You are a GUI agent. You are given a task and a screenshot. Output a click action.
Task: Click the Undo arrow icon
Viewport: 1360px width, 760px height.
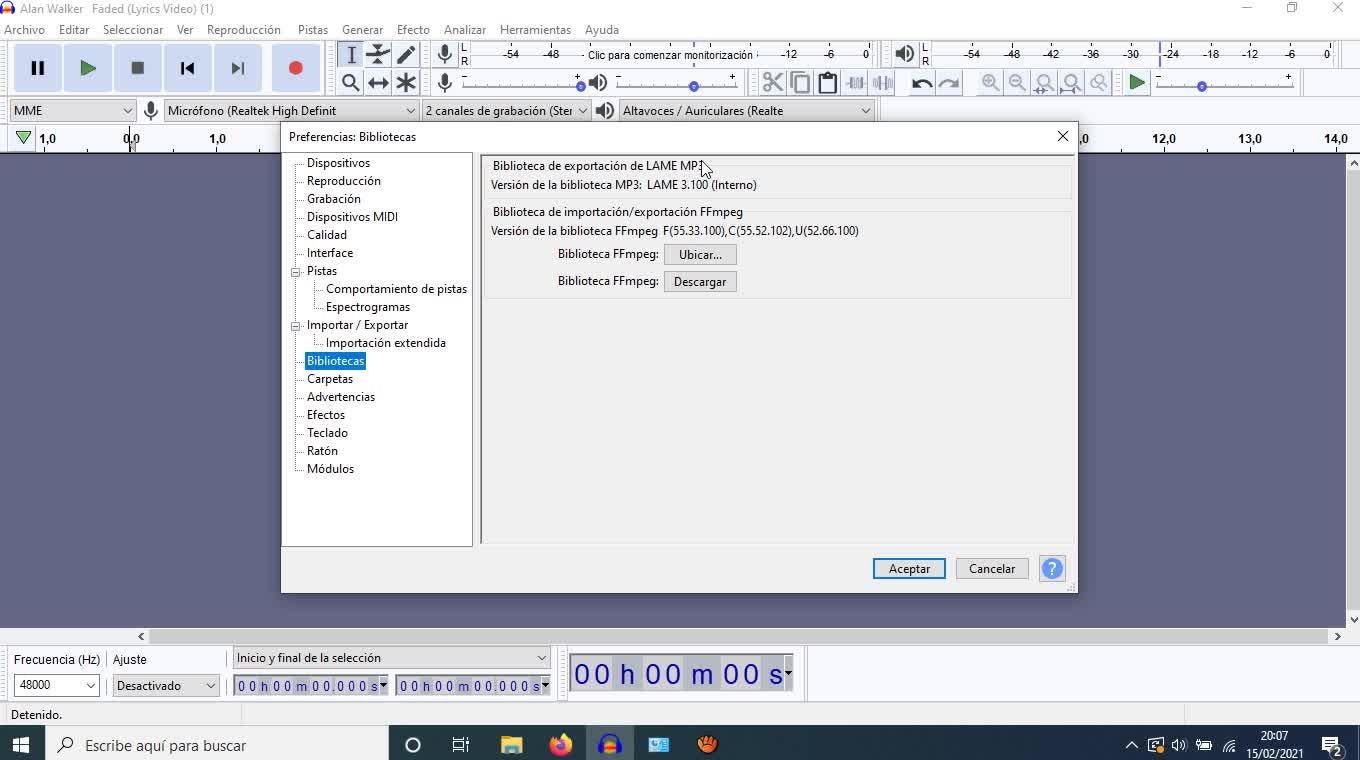coord(922,83)
